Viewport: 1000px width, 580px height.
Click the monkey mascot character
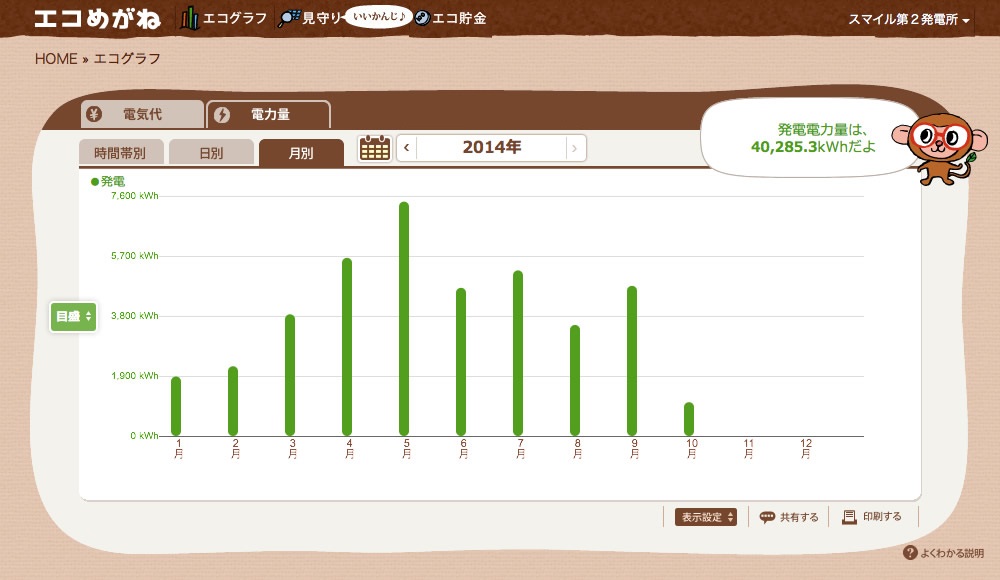941,148
